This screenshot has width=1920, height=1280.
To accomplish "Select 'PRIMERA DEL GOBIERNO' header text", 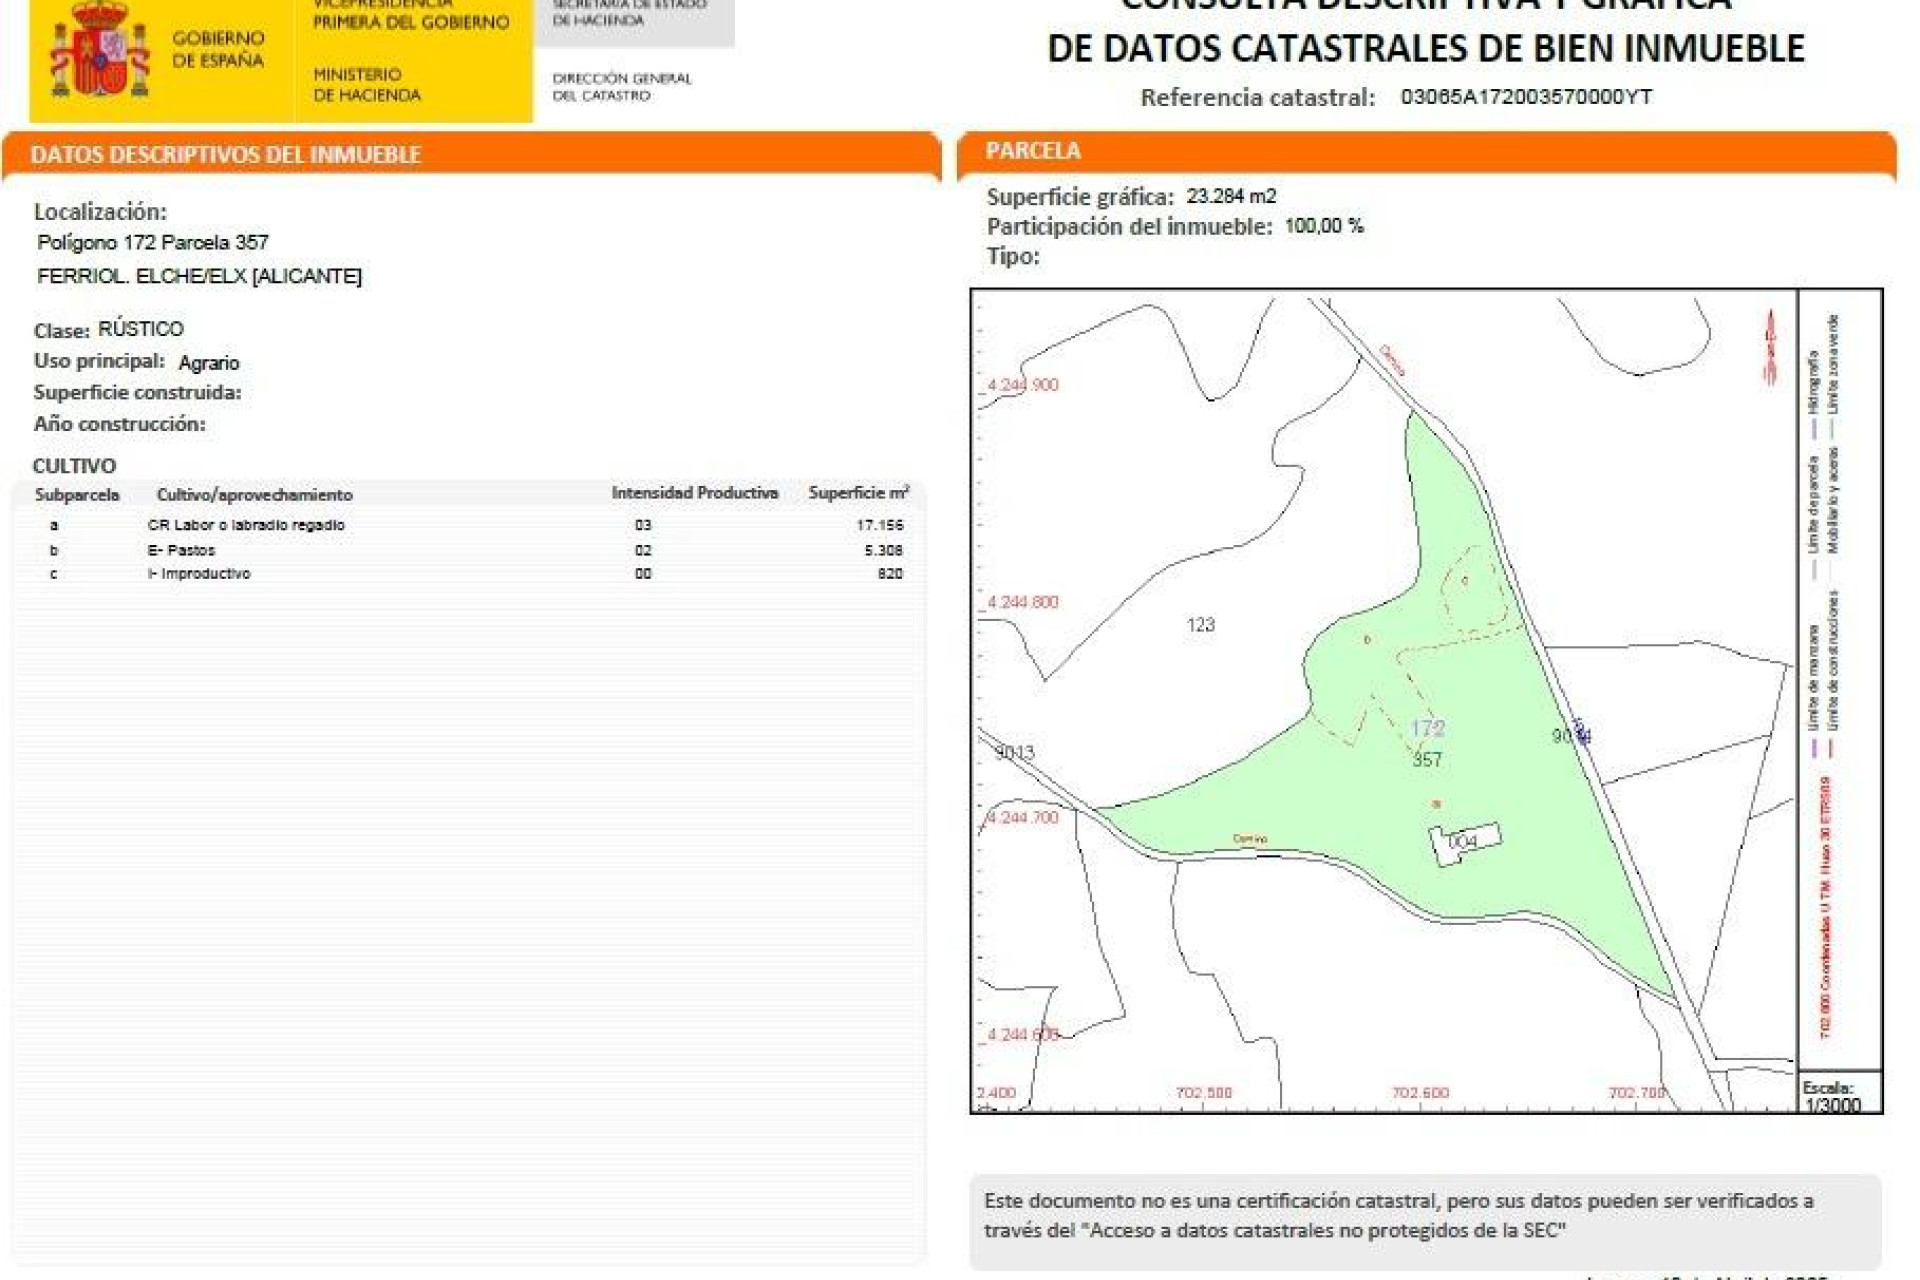I will (x=410, y=22).
